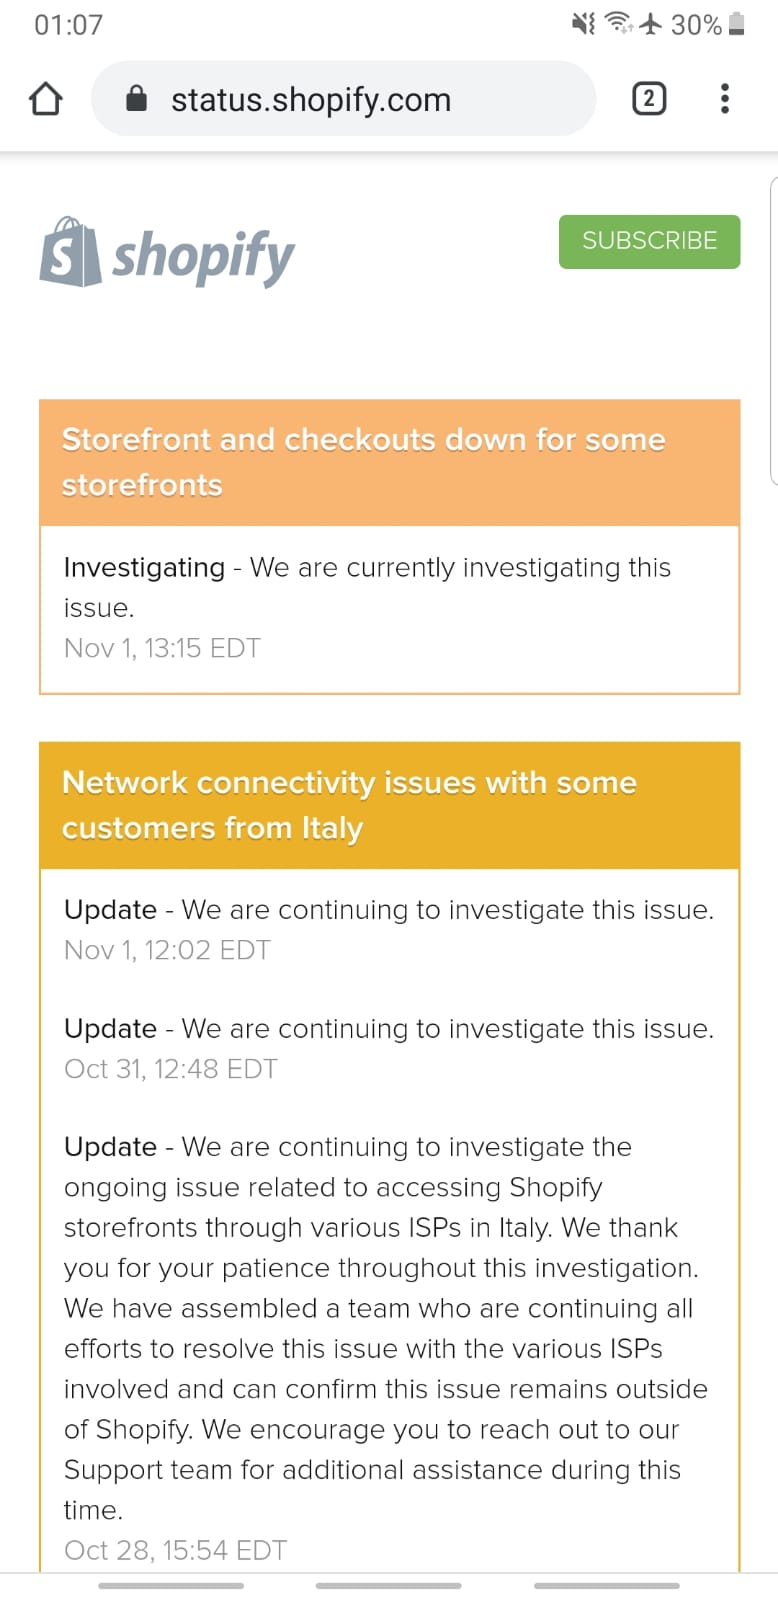Tap the Oct 28, 15:54 EDT timestamp
This screenshot has height=1600, width=778.
coord(175,1550)
